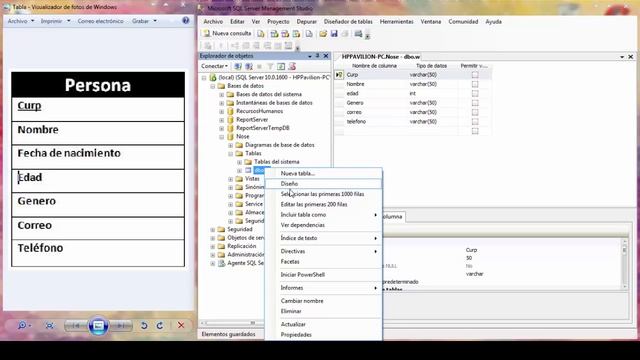Open the photo viewer help icon

tap(186, 20)
